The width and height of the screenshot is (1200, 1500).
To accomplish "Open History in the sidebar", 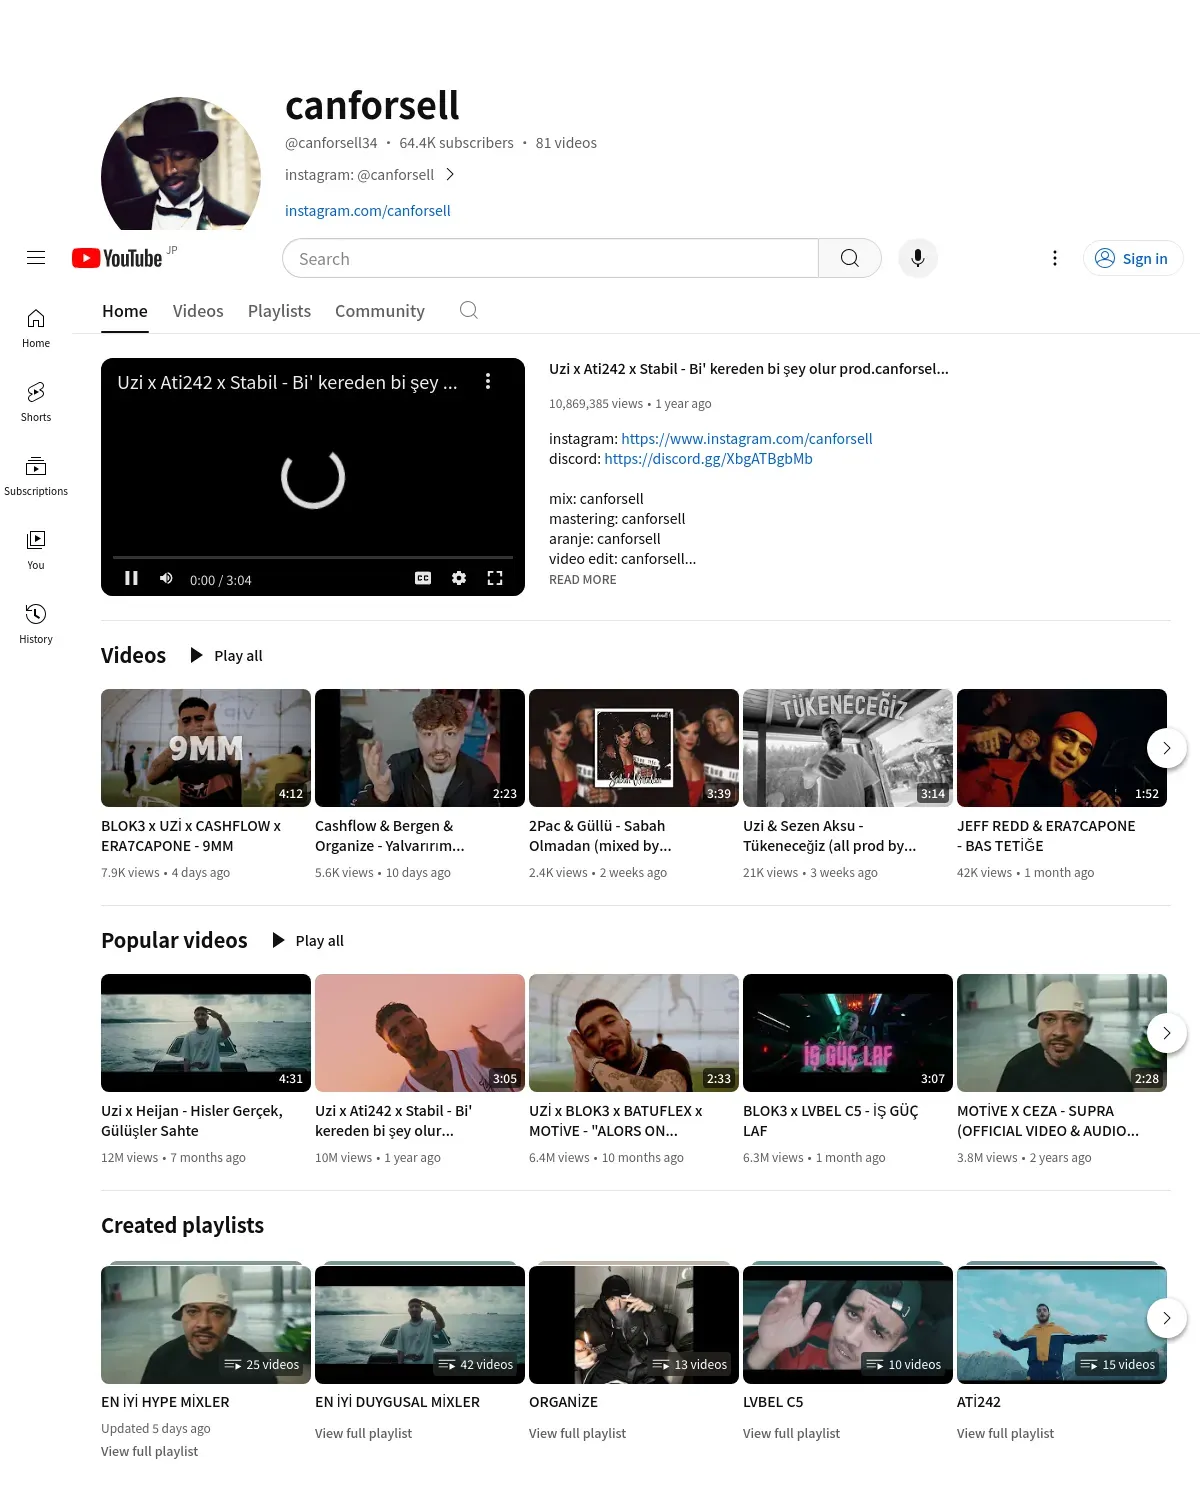I will click(x=36, y=624).
